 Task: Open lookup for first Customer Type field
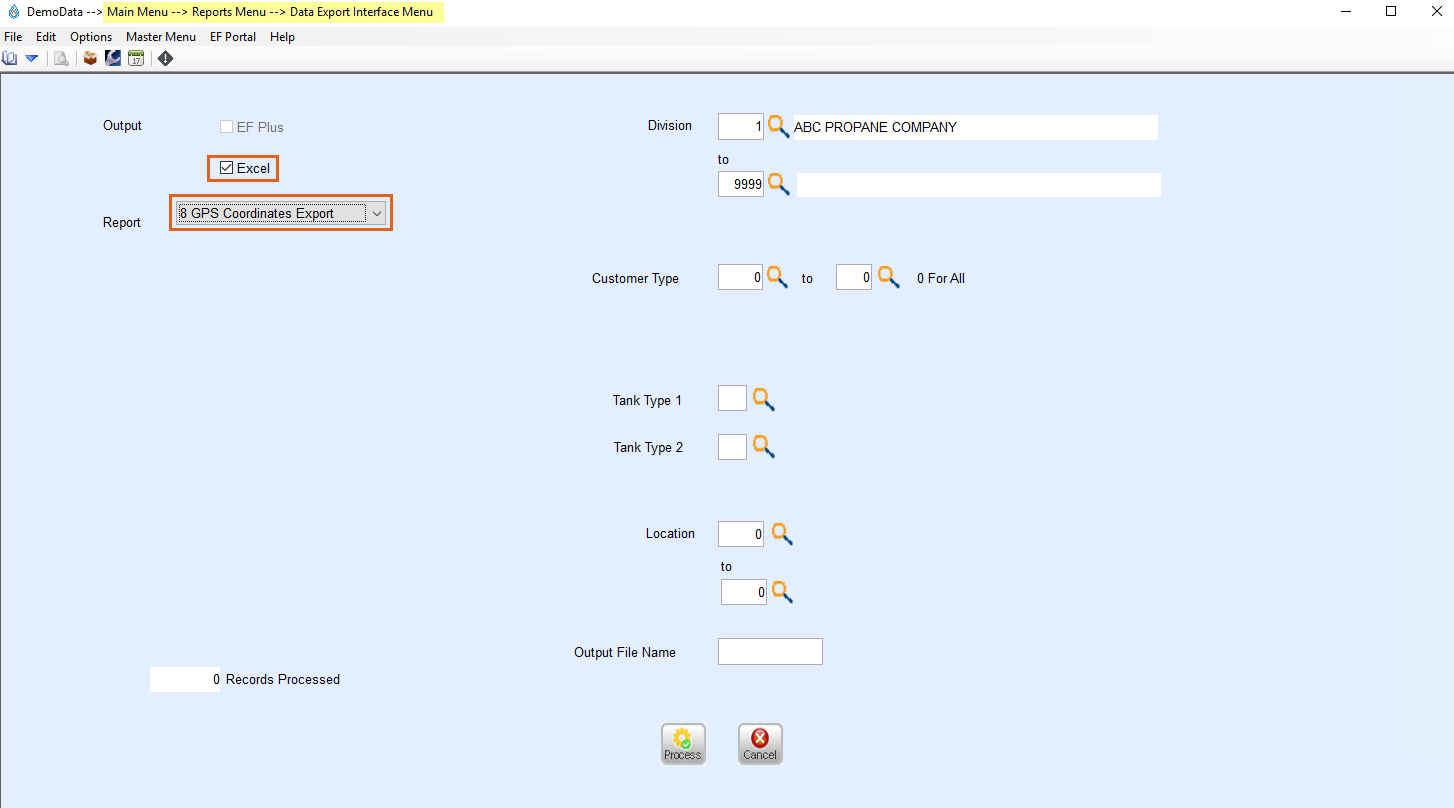[777, 277]
